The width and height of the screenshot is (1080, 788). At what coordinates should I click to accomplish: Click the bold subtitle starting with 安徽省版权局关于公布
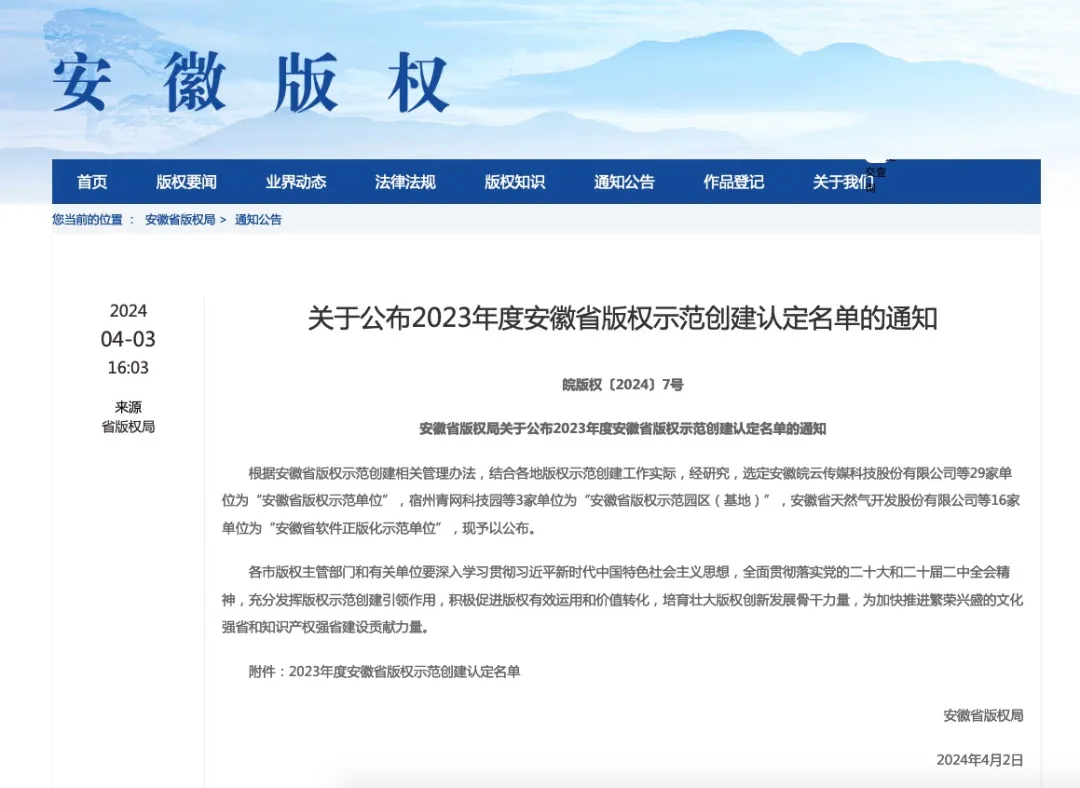(x=623, y=428)
